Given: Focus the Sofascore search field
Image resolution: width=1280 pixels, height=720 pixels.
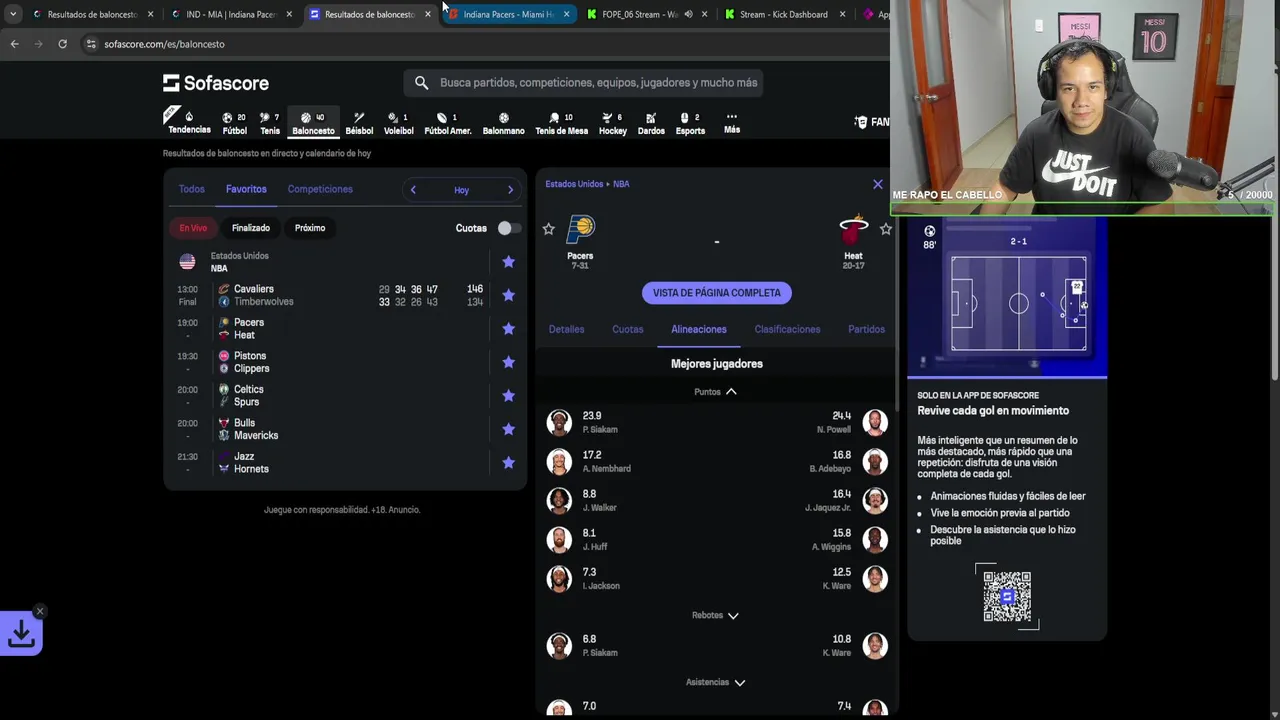Looking at the screenshot, I should click(584, 83).
